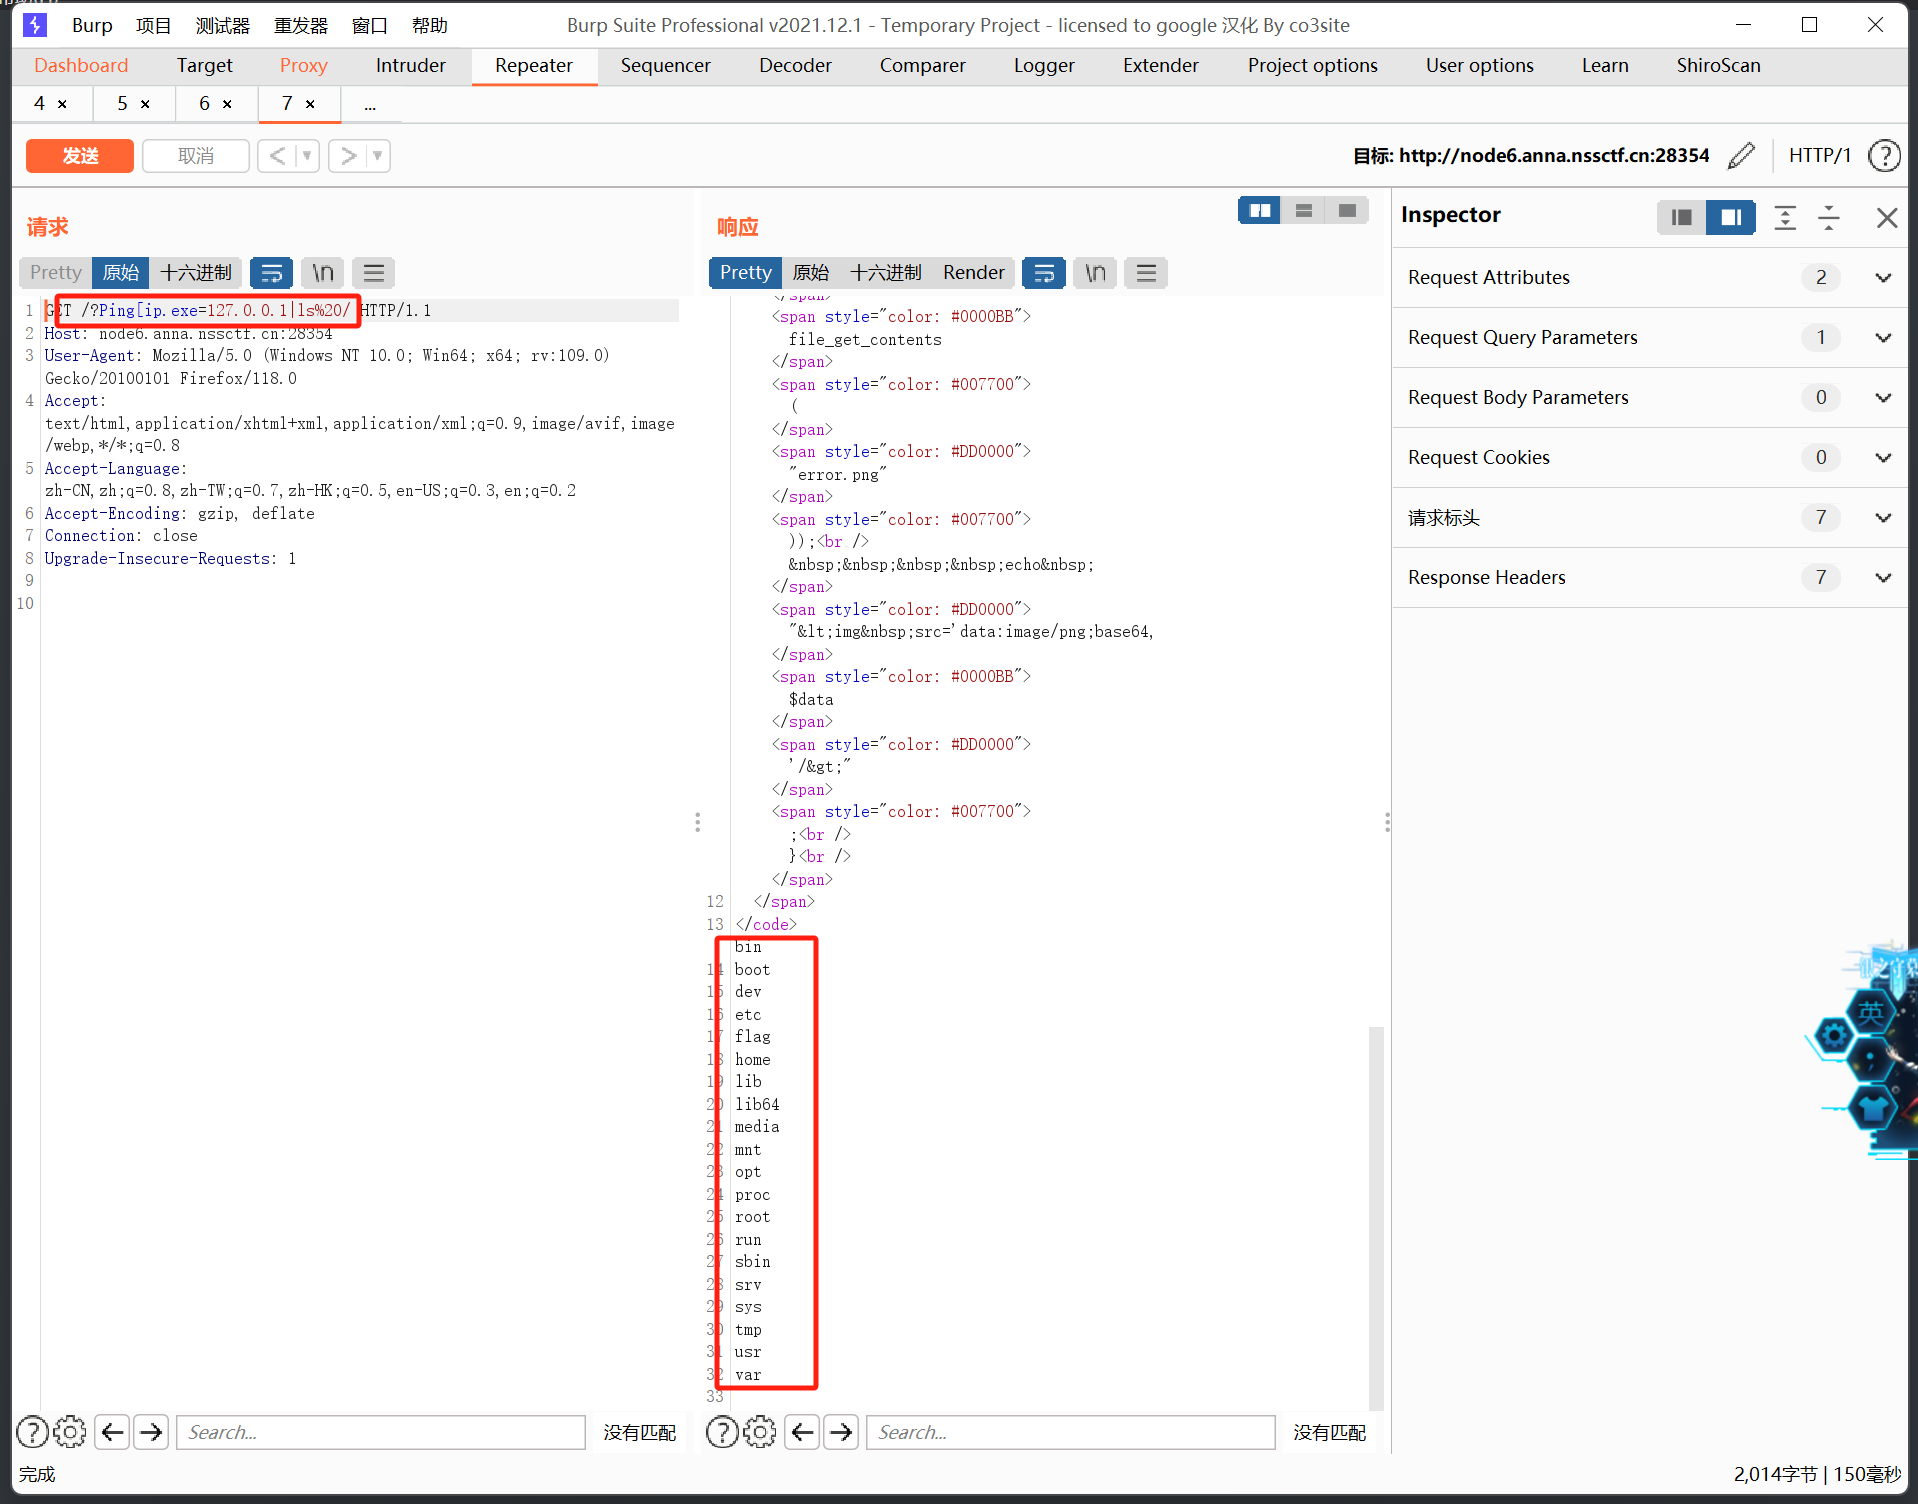Go to next match in request search
This screenshot has height=1504, width=1918.
(151, 1432)
